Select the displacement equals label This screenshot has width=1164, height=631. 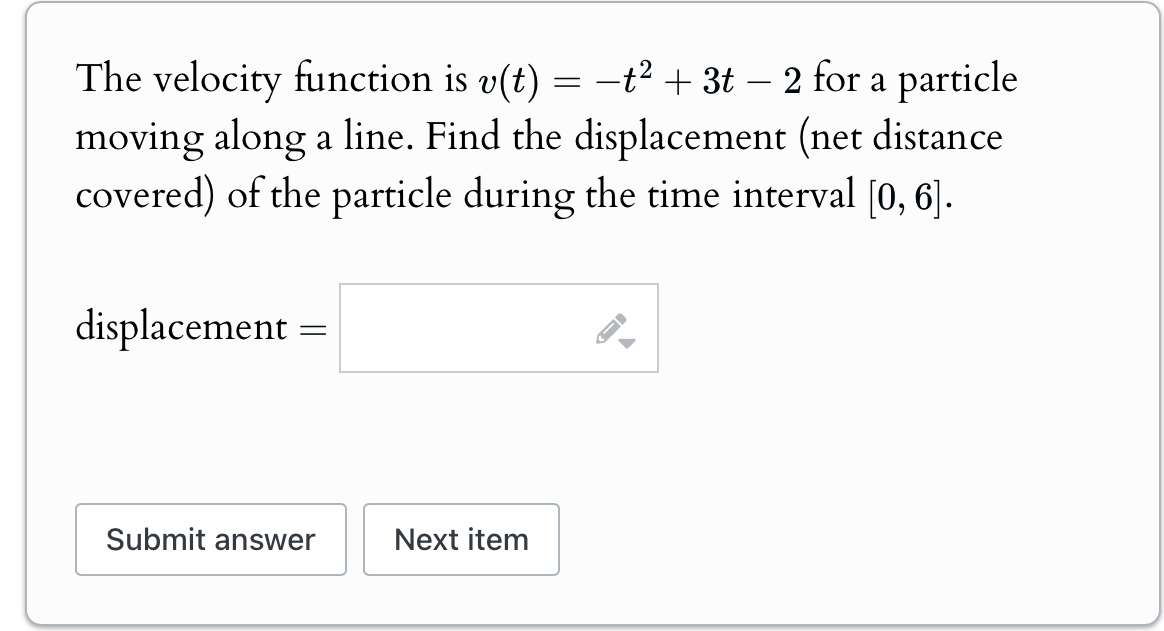click(196, 327)
